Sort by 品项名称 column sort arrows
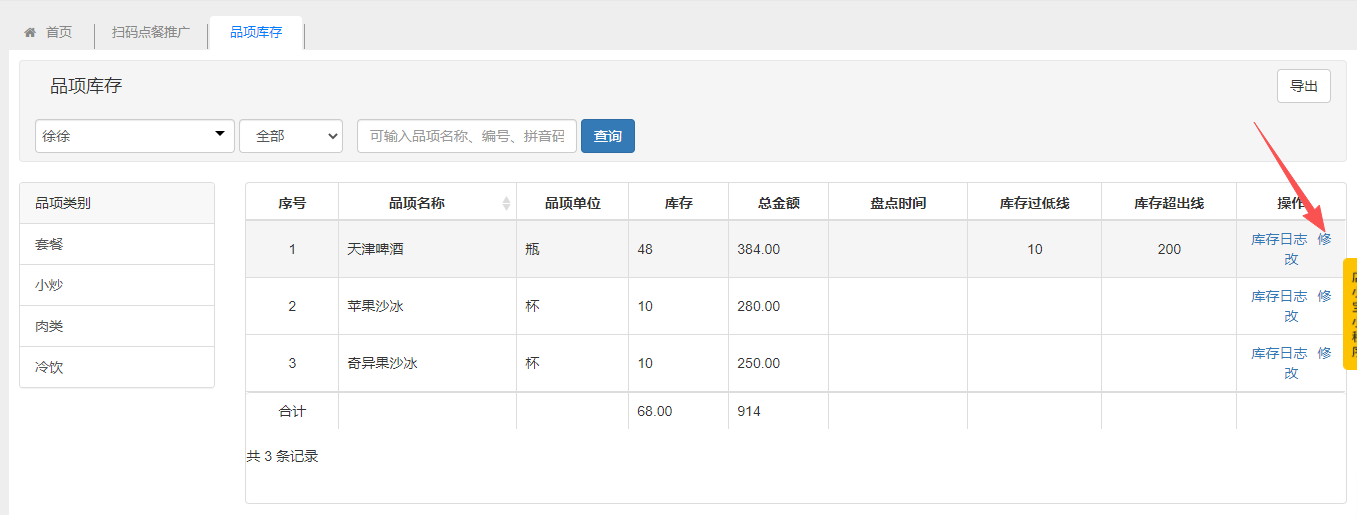Screen dimensions: 1357x515 pyautogui.click(x=506, y=203)
